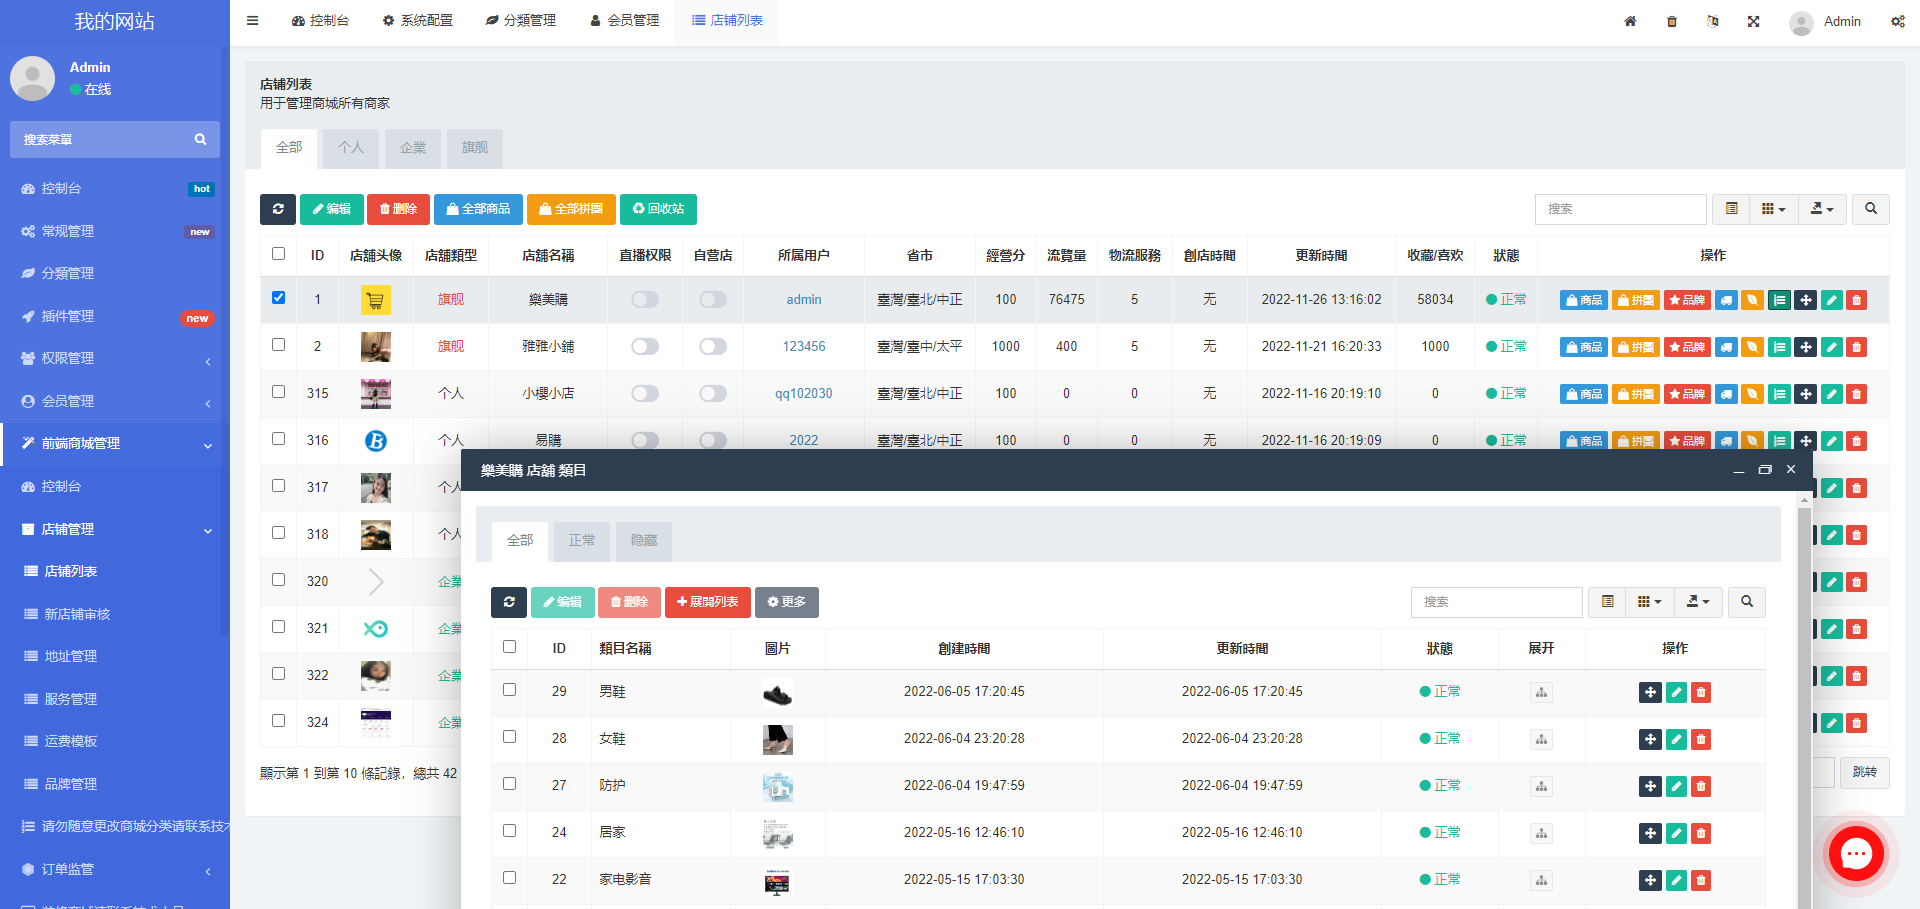Image resolution: width=1920 pixels, height=909 pixels.
Task: Toggle 自营店 switch for 雅雅小鋪 store
Action: pos(713,347)
